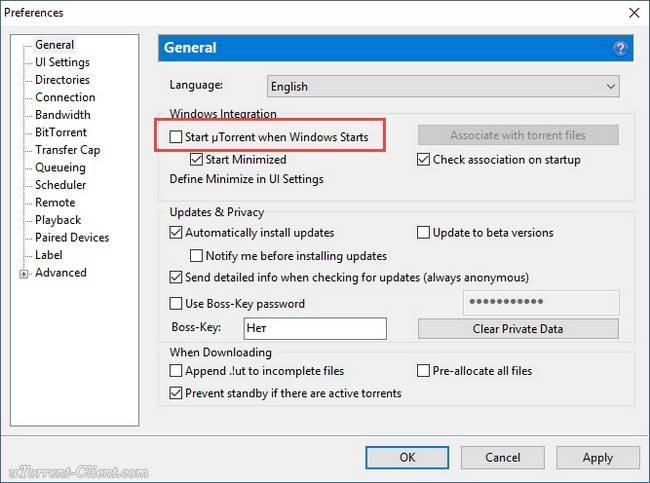
Task: Uncheck Start Minimized
Action: pyautogui.click(x=196, y=159)
